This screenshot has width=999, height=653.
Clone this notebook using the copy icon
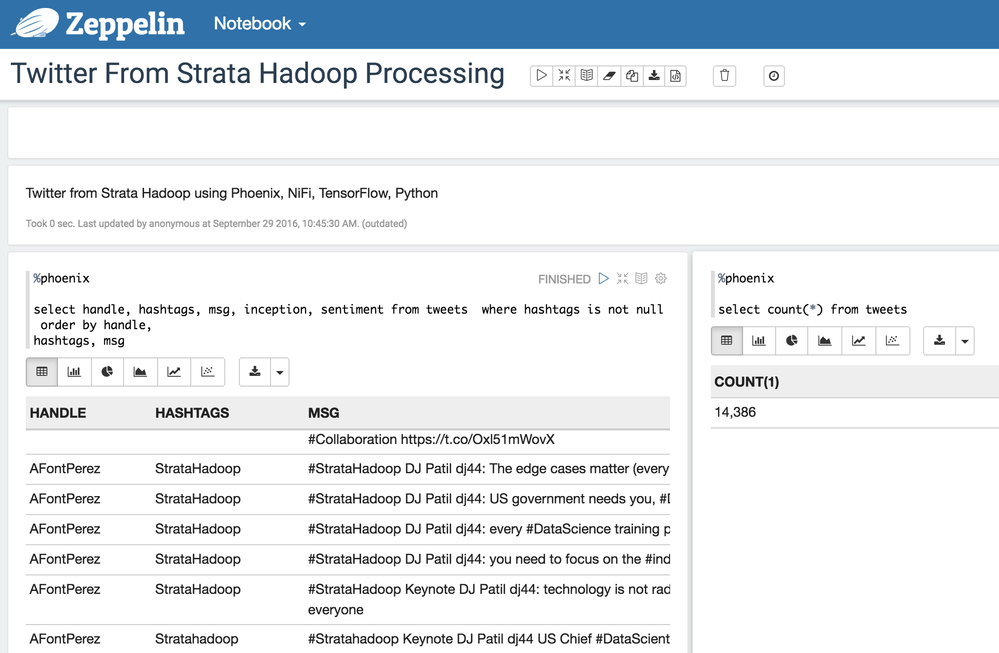pos(631,75)
